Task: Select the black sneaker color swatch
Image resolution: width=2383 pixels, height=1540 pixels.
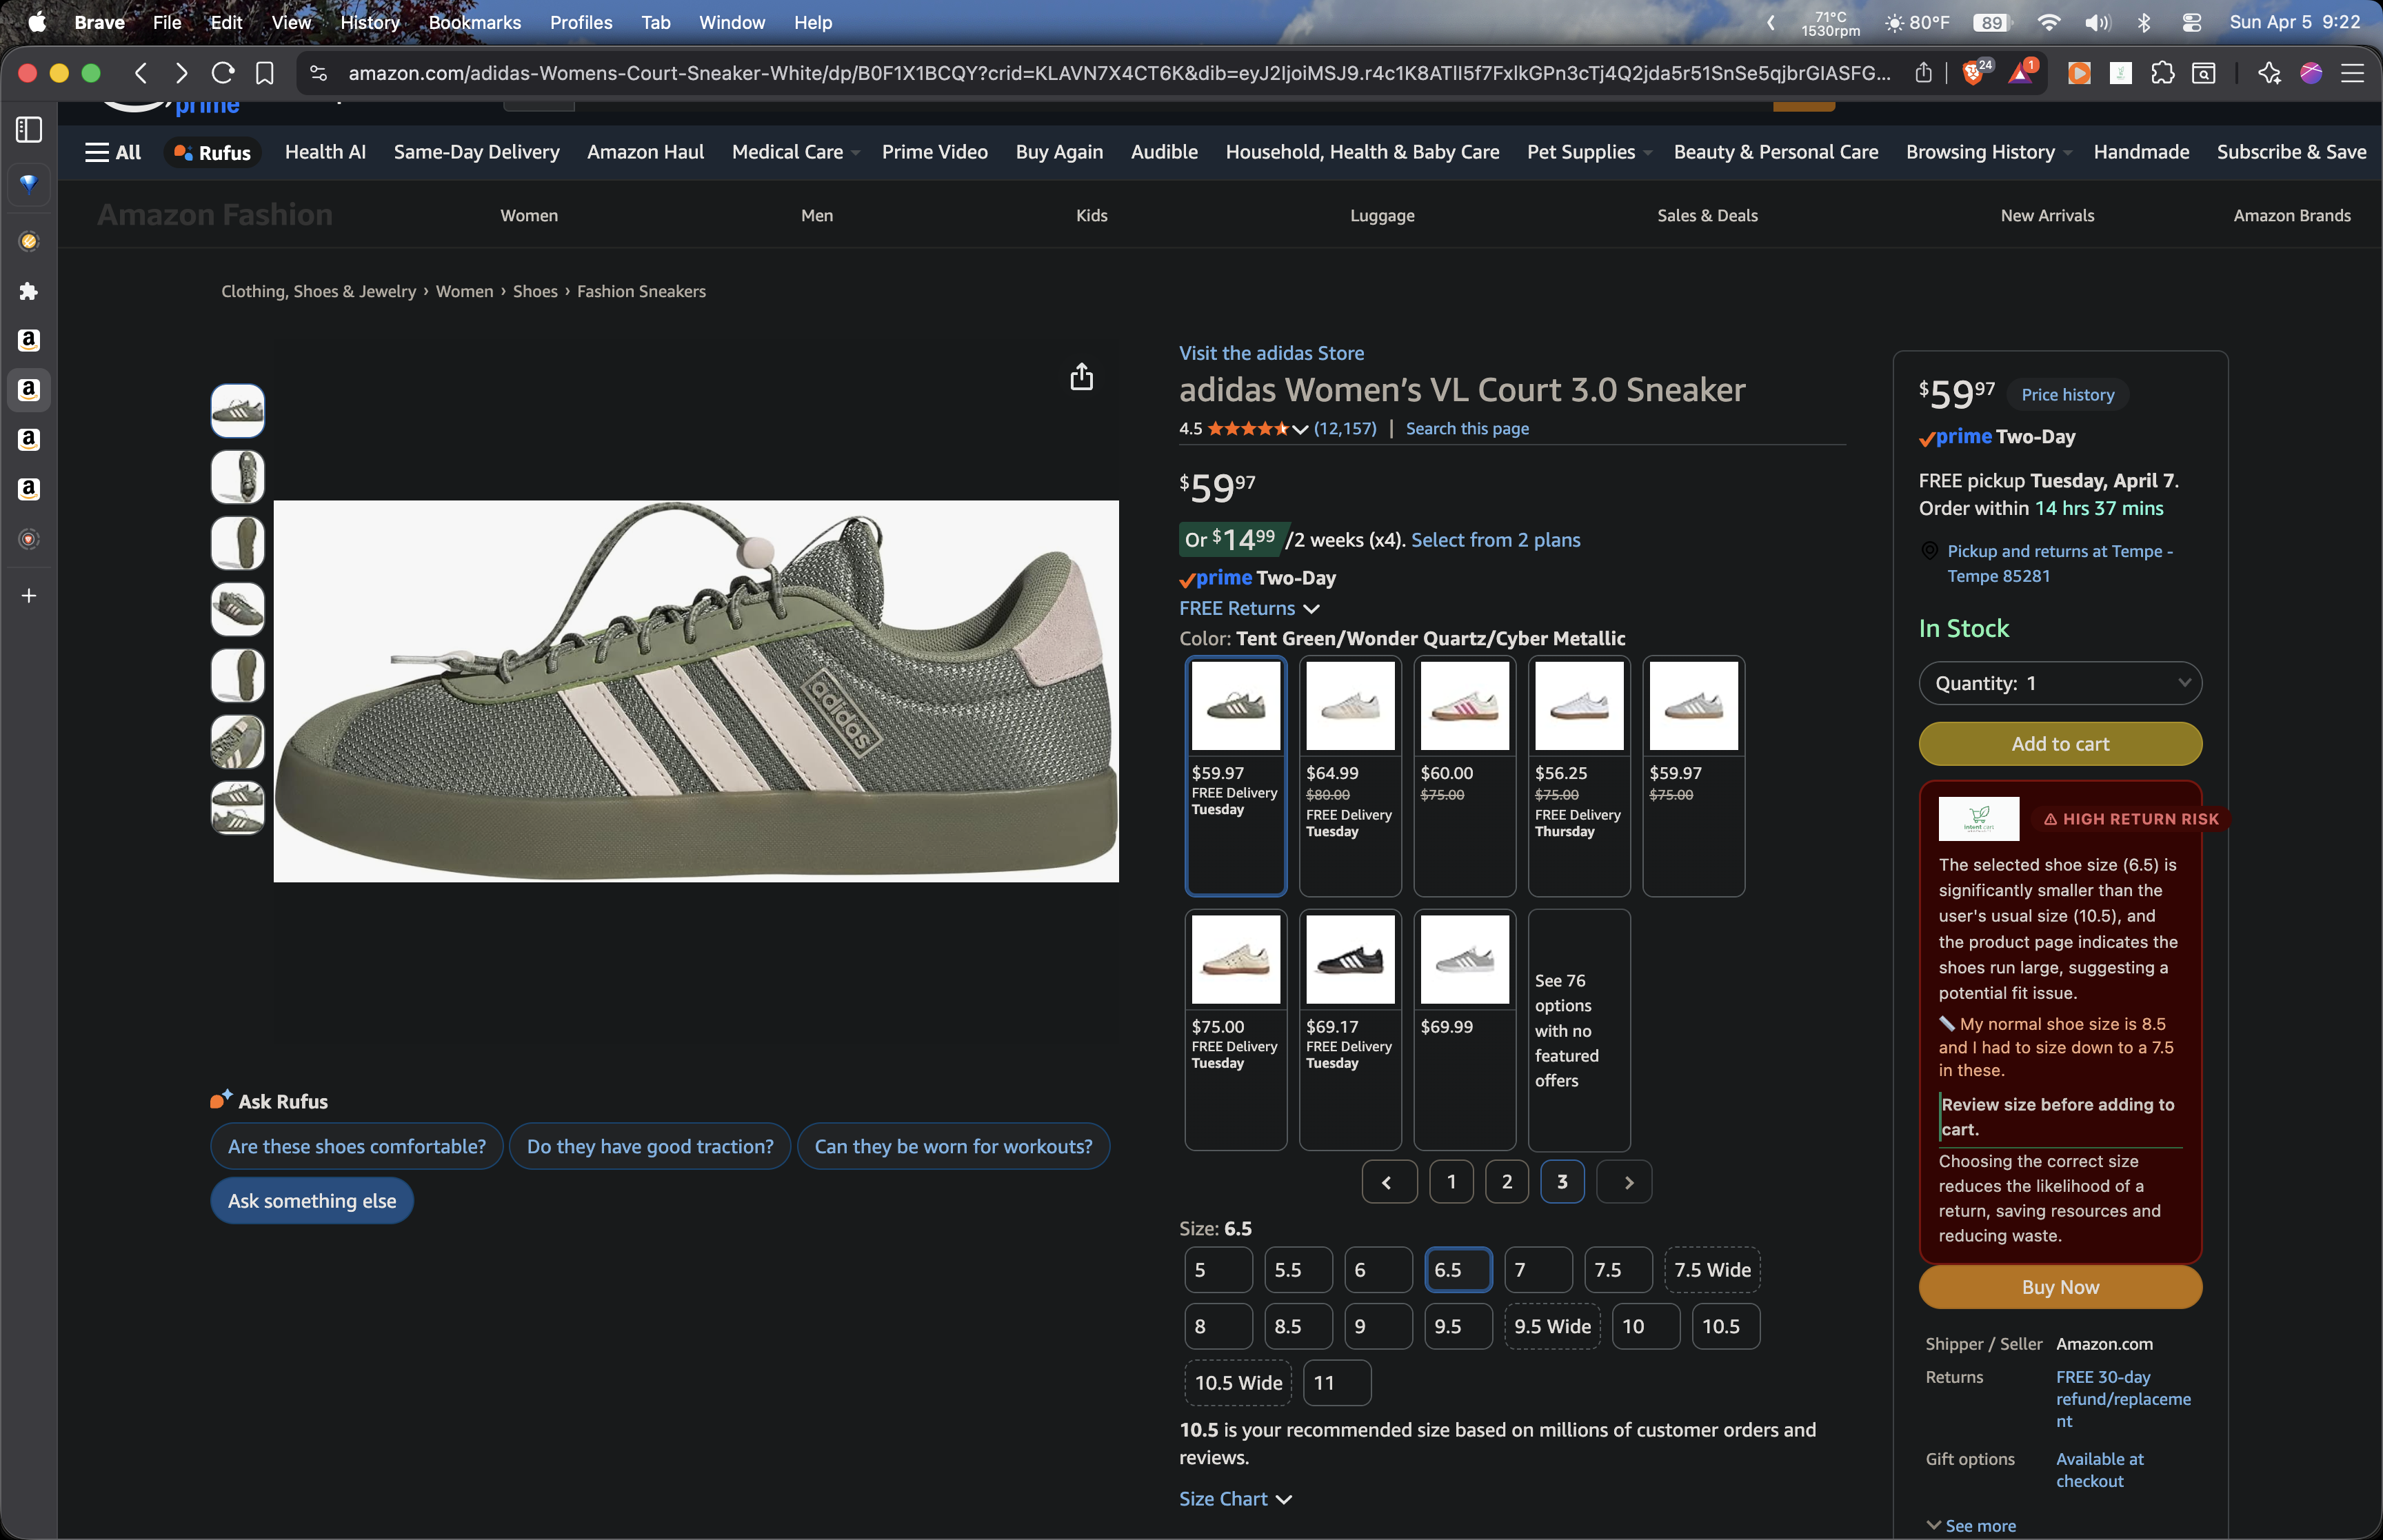Action: coord(1349,960)
